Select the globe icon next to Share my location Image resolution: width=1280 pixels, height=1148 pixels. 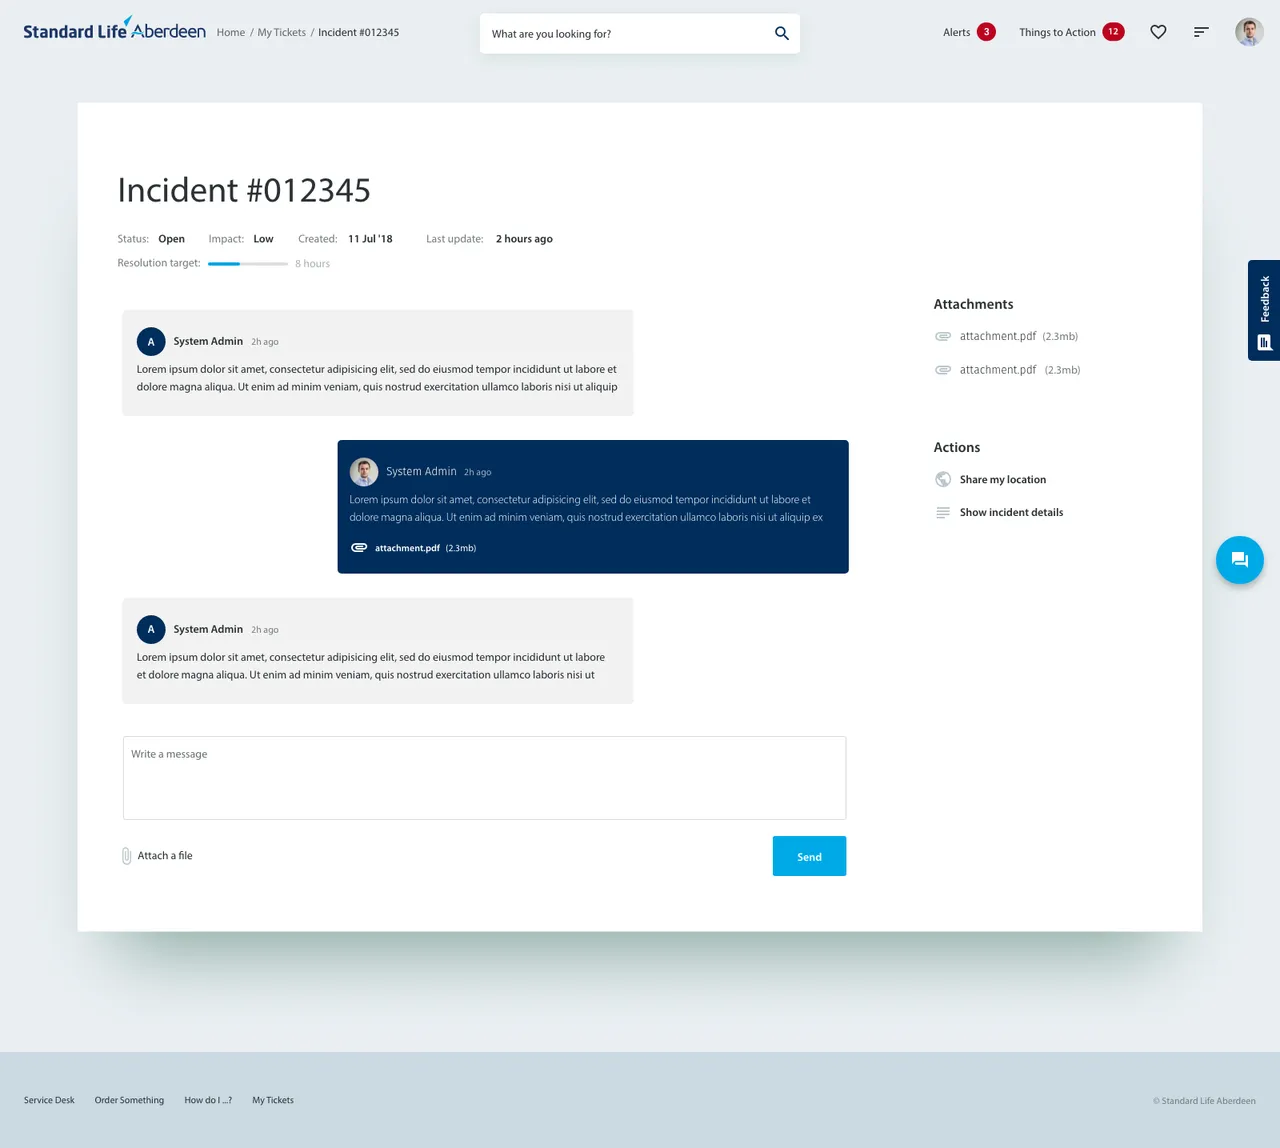point(942,479)
